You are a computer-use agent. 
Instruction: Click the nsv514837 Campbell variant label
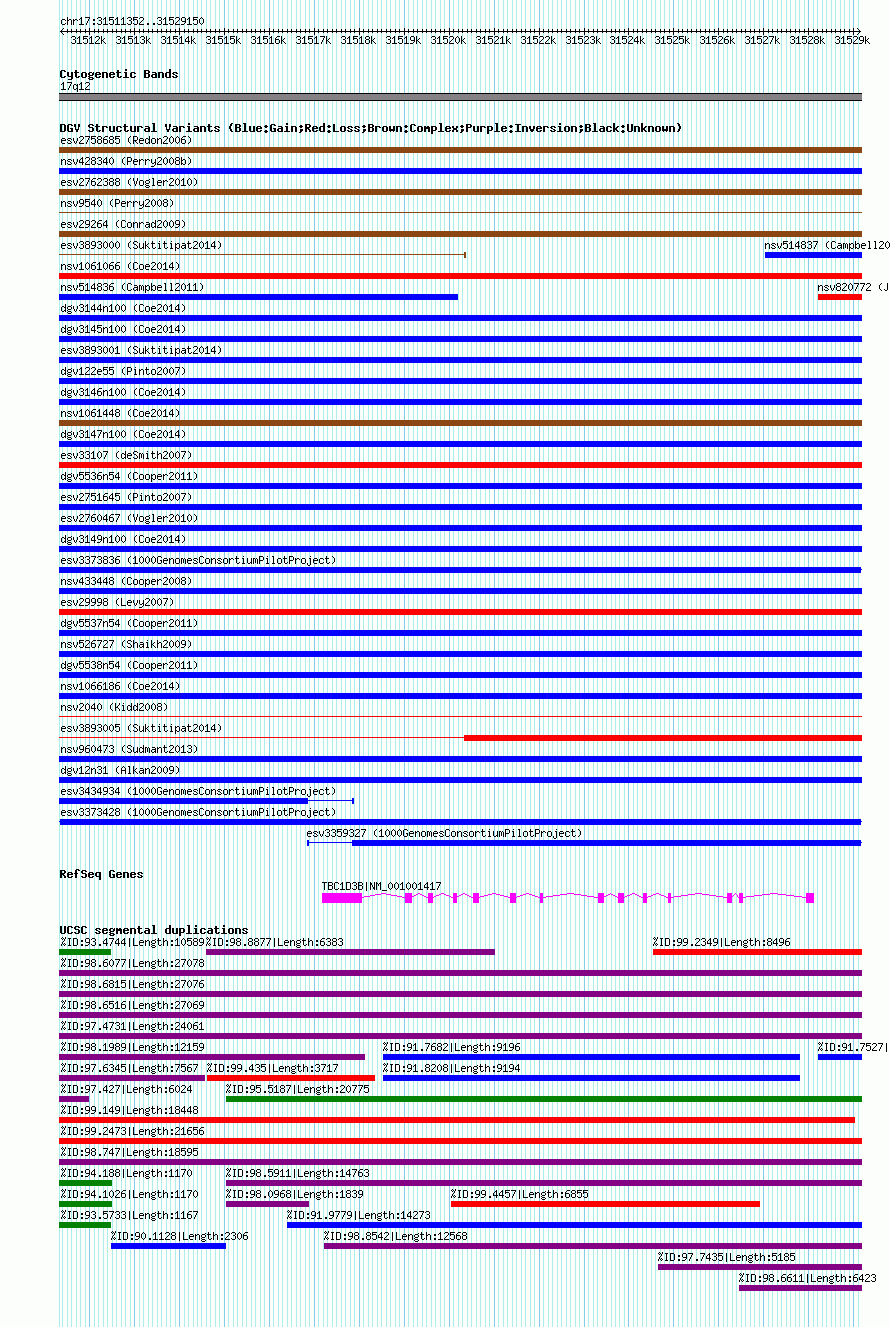tap(827, 245)
